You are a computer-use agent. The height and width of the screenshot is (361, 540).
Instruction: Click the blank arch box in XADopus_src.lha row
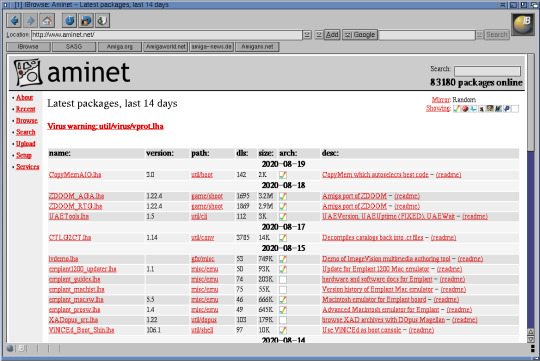283,320
